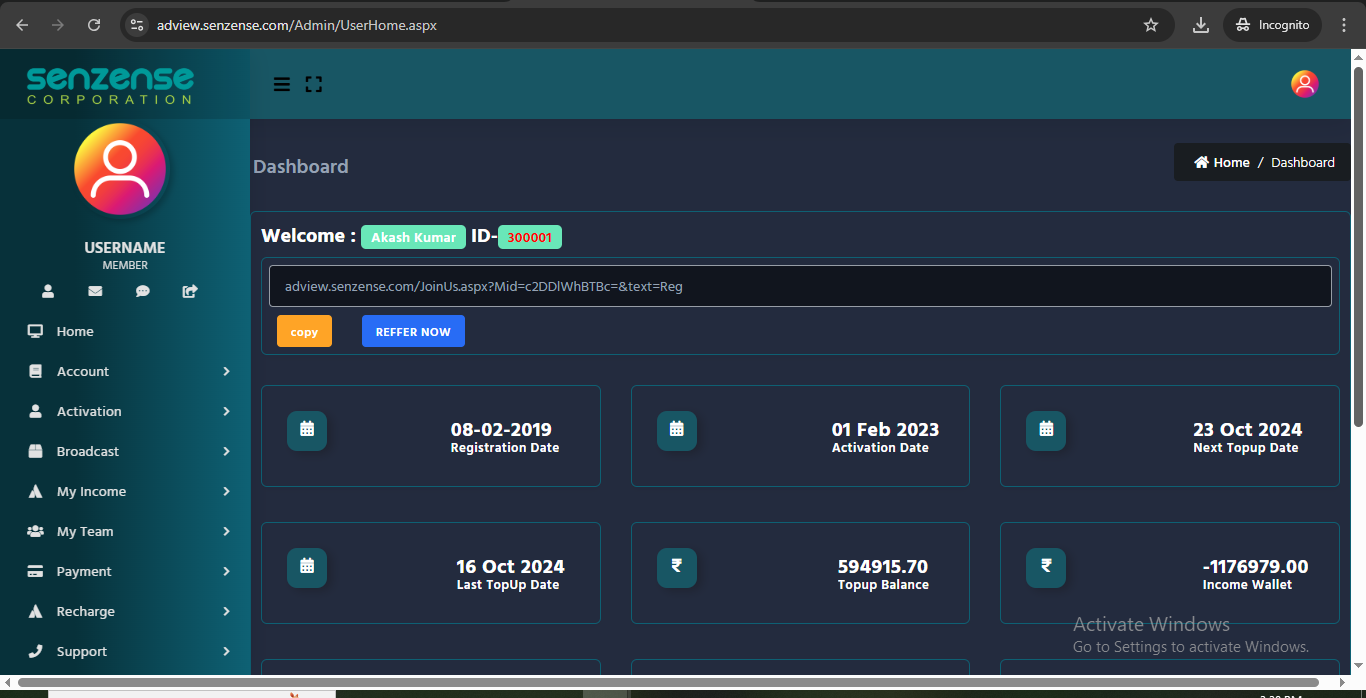Screen dimensions: 1366x698
Task: Expand the Activation chevron arrow
Action: coord(226,411)
